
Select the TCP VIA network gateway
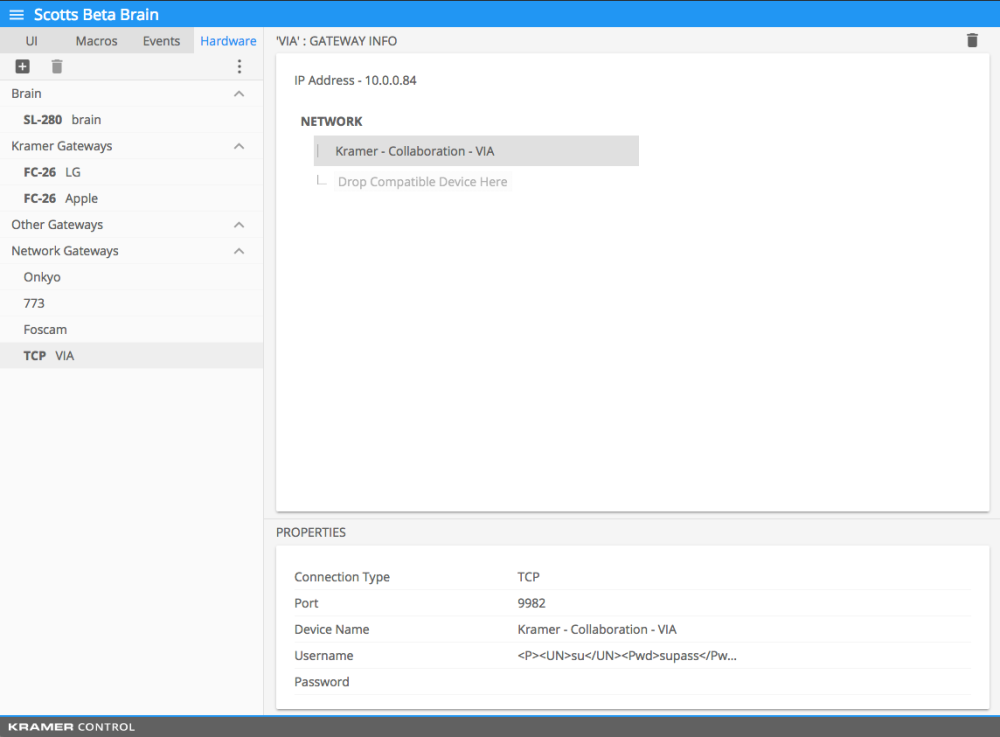click(x=131, y=356)
